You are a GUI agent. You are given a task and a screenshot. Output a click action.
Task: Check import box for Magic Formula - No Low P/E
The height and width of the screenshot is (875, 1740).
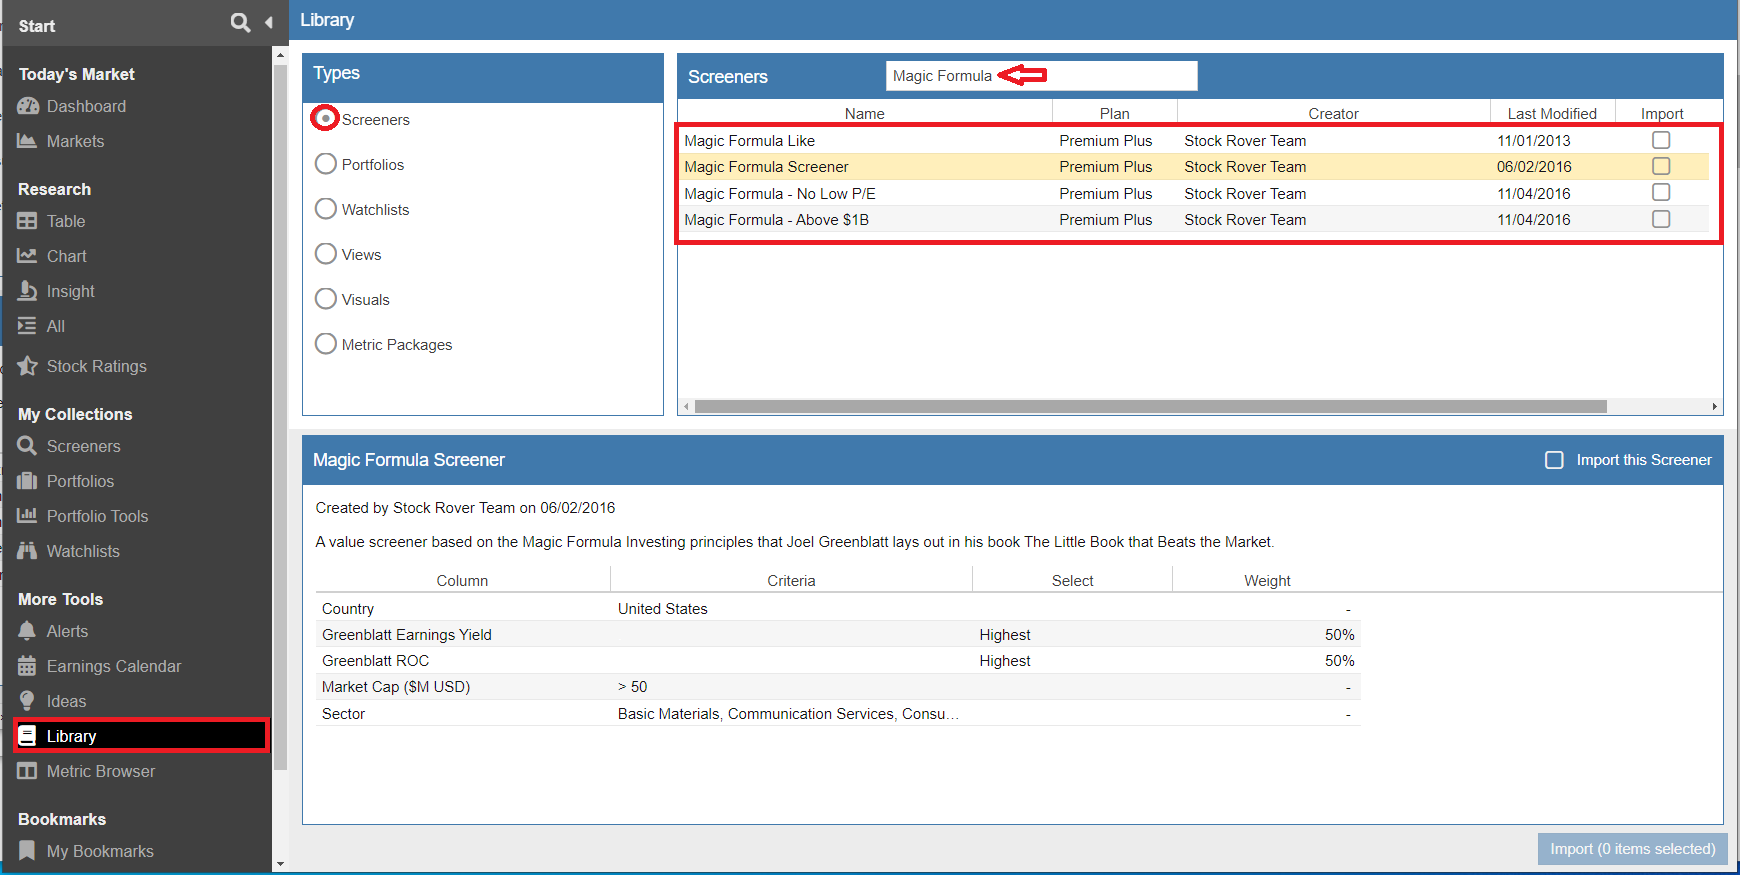1661,192
